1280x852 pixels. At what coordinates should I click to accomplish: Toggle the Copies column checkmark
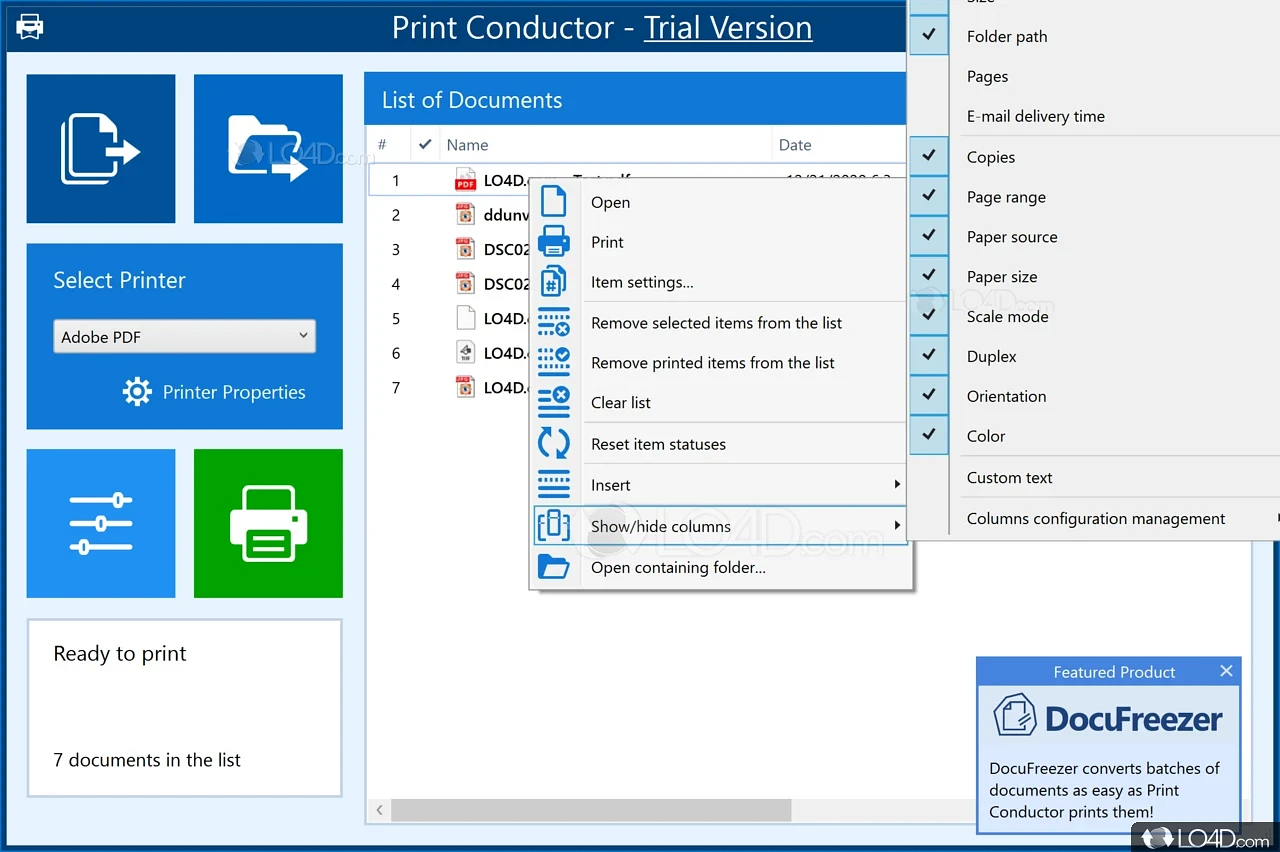point(929,156)
